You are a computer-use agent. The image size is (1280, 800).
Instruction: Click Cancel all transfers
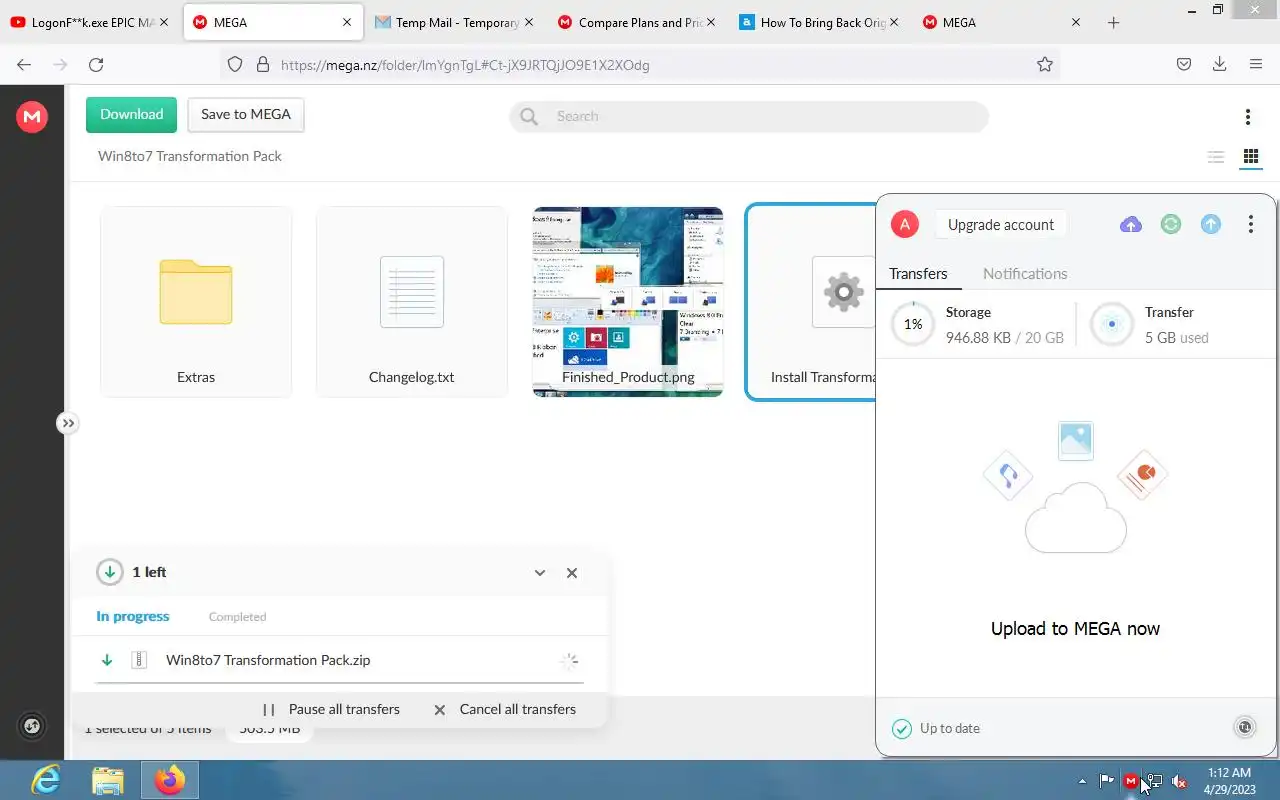tap(505, 709)
